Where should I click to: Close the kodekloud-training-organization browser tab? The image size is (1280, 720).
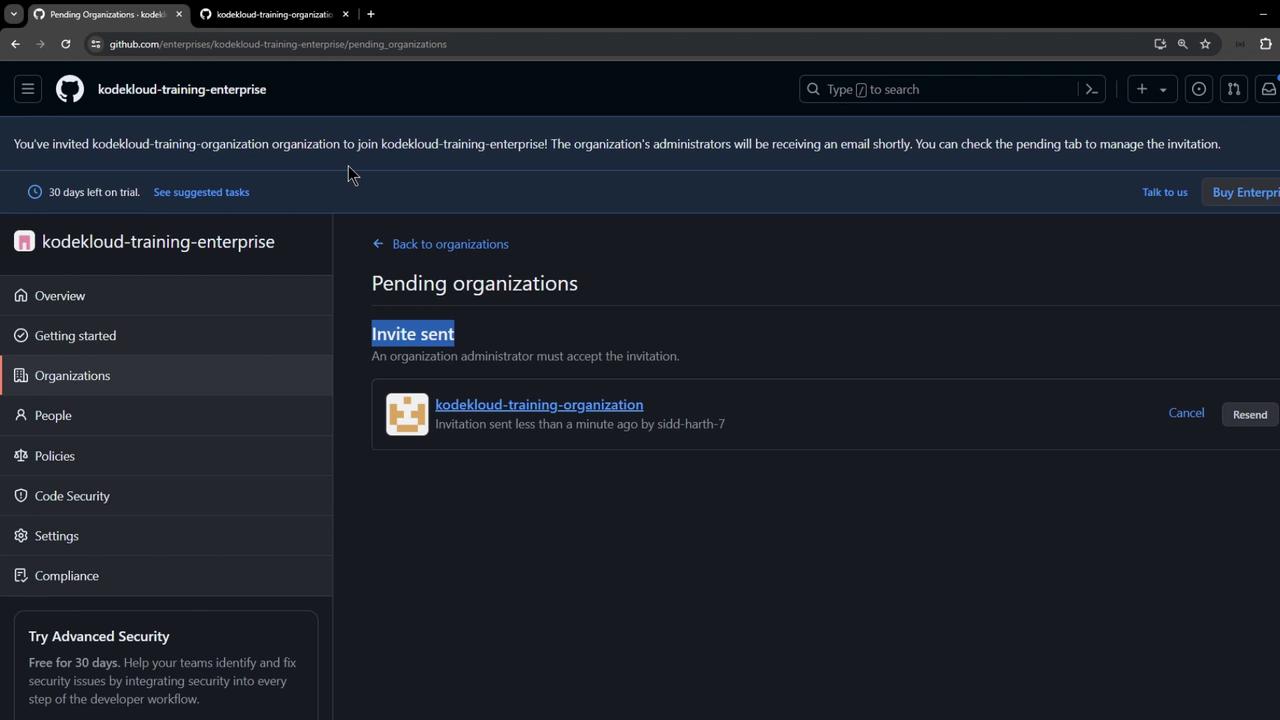pos(346,14)
